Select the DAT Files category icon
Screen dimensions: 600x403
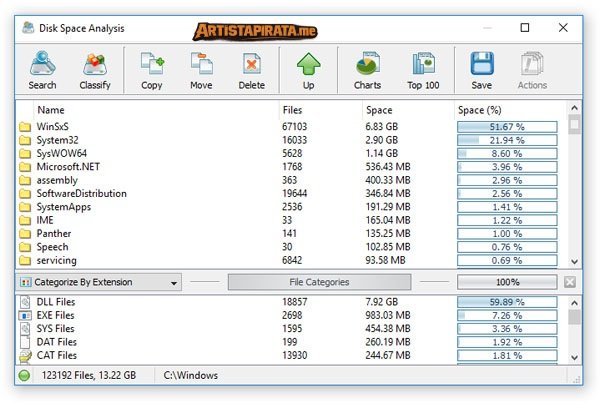pos(25,342)
